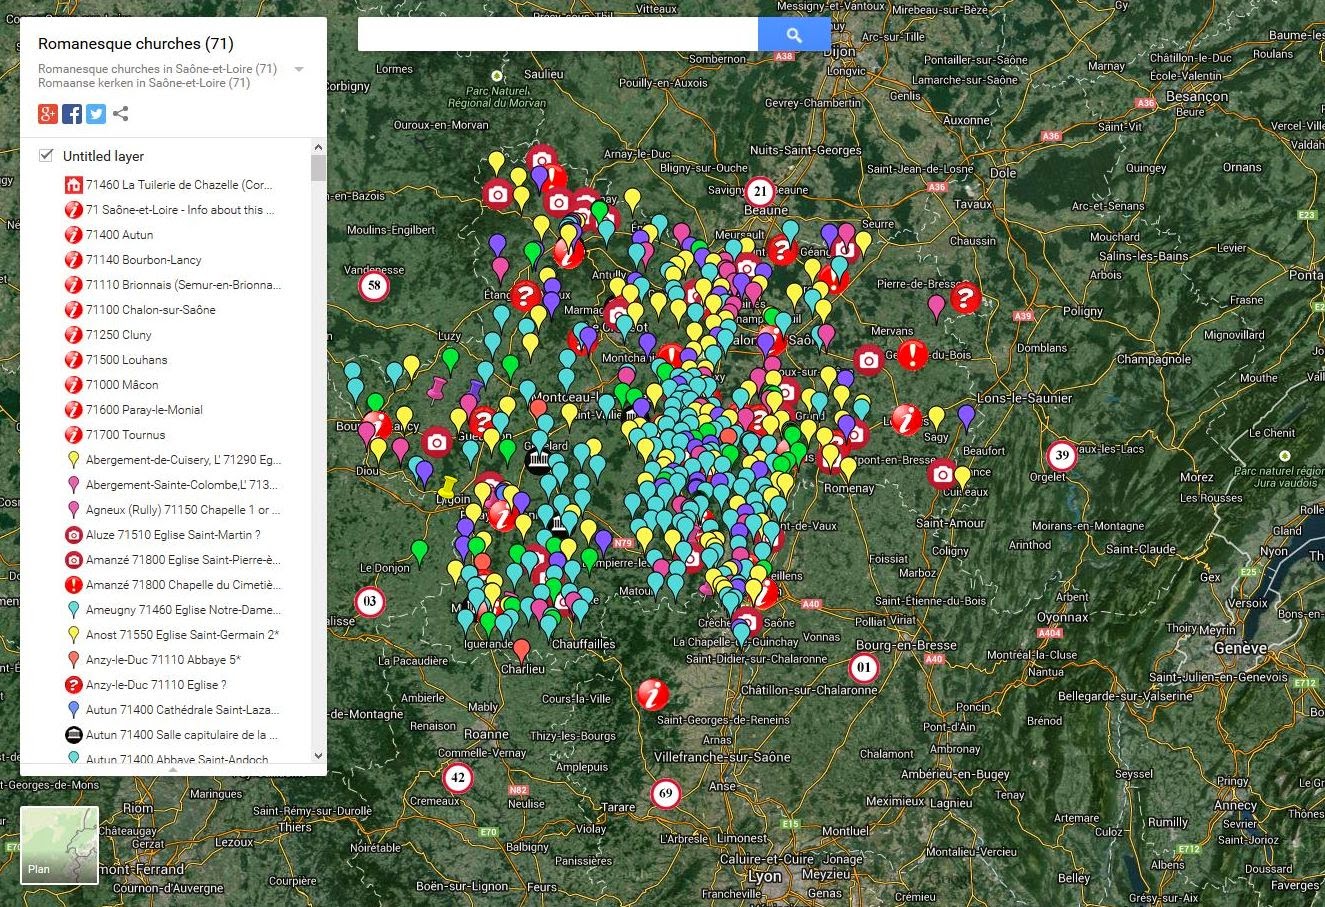Click inside the map search input field

pyautogui.click(x=555, y=33)
